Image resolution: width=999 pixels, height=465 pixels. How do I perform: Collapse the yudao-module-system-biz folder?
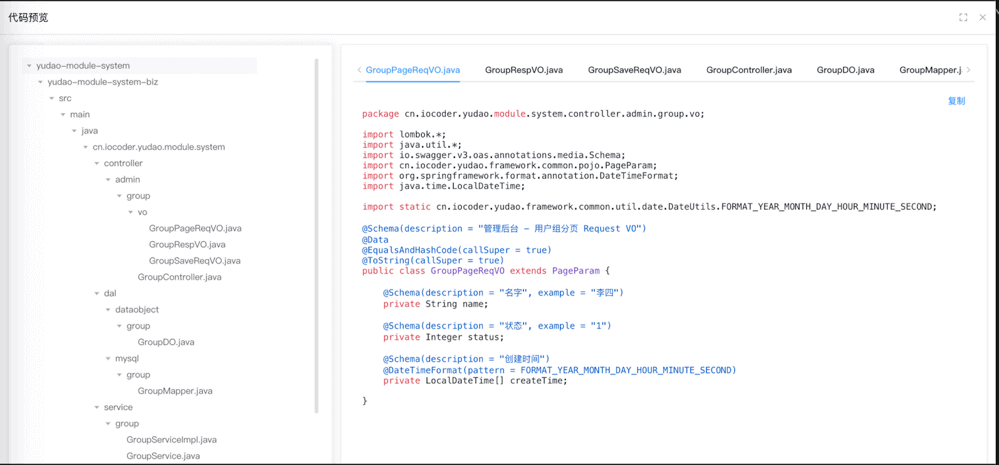coord(40,82)
